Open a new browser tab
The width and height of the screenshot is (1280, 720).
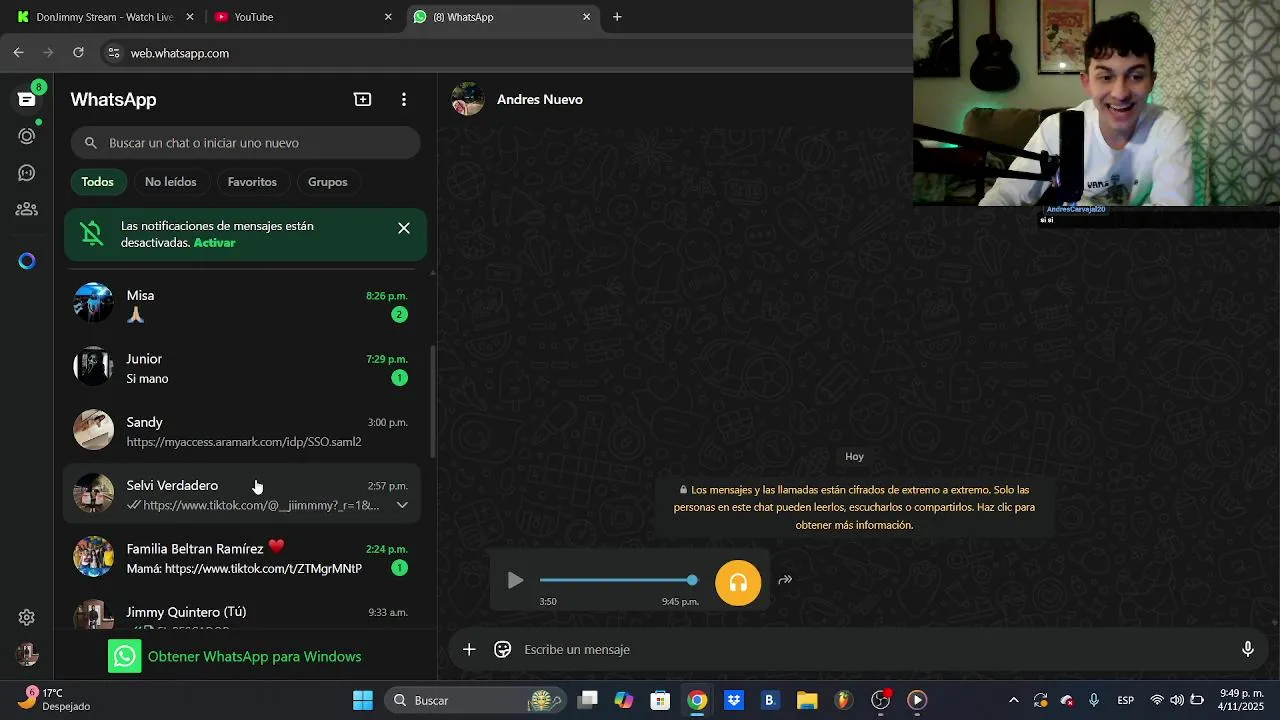tap(617, 17)
